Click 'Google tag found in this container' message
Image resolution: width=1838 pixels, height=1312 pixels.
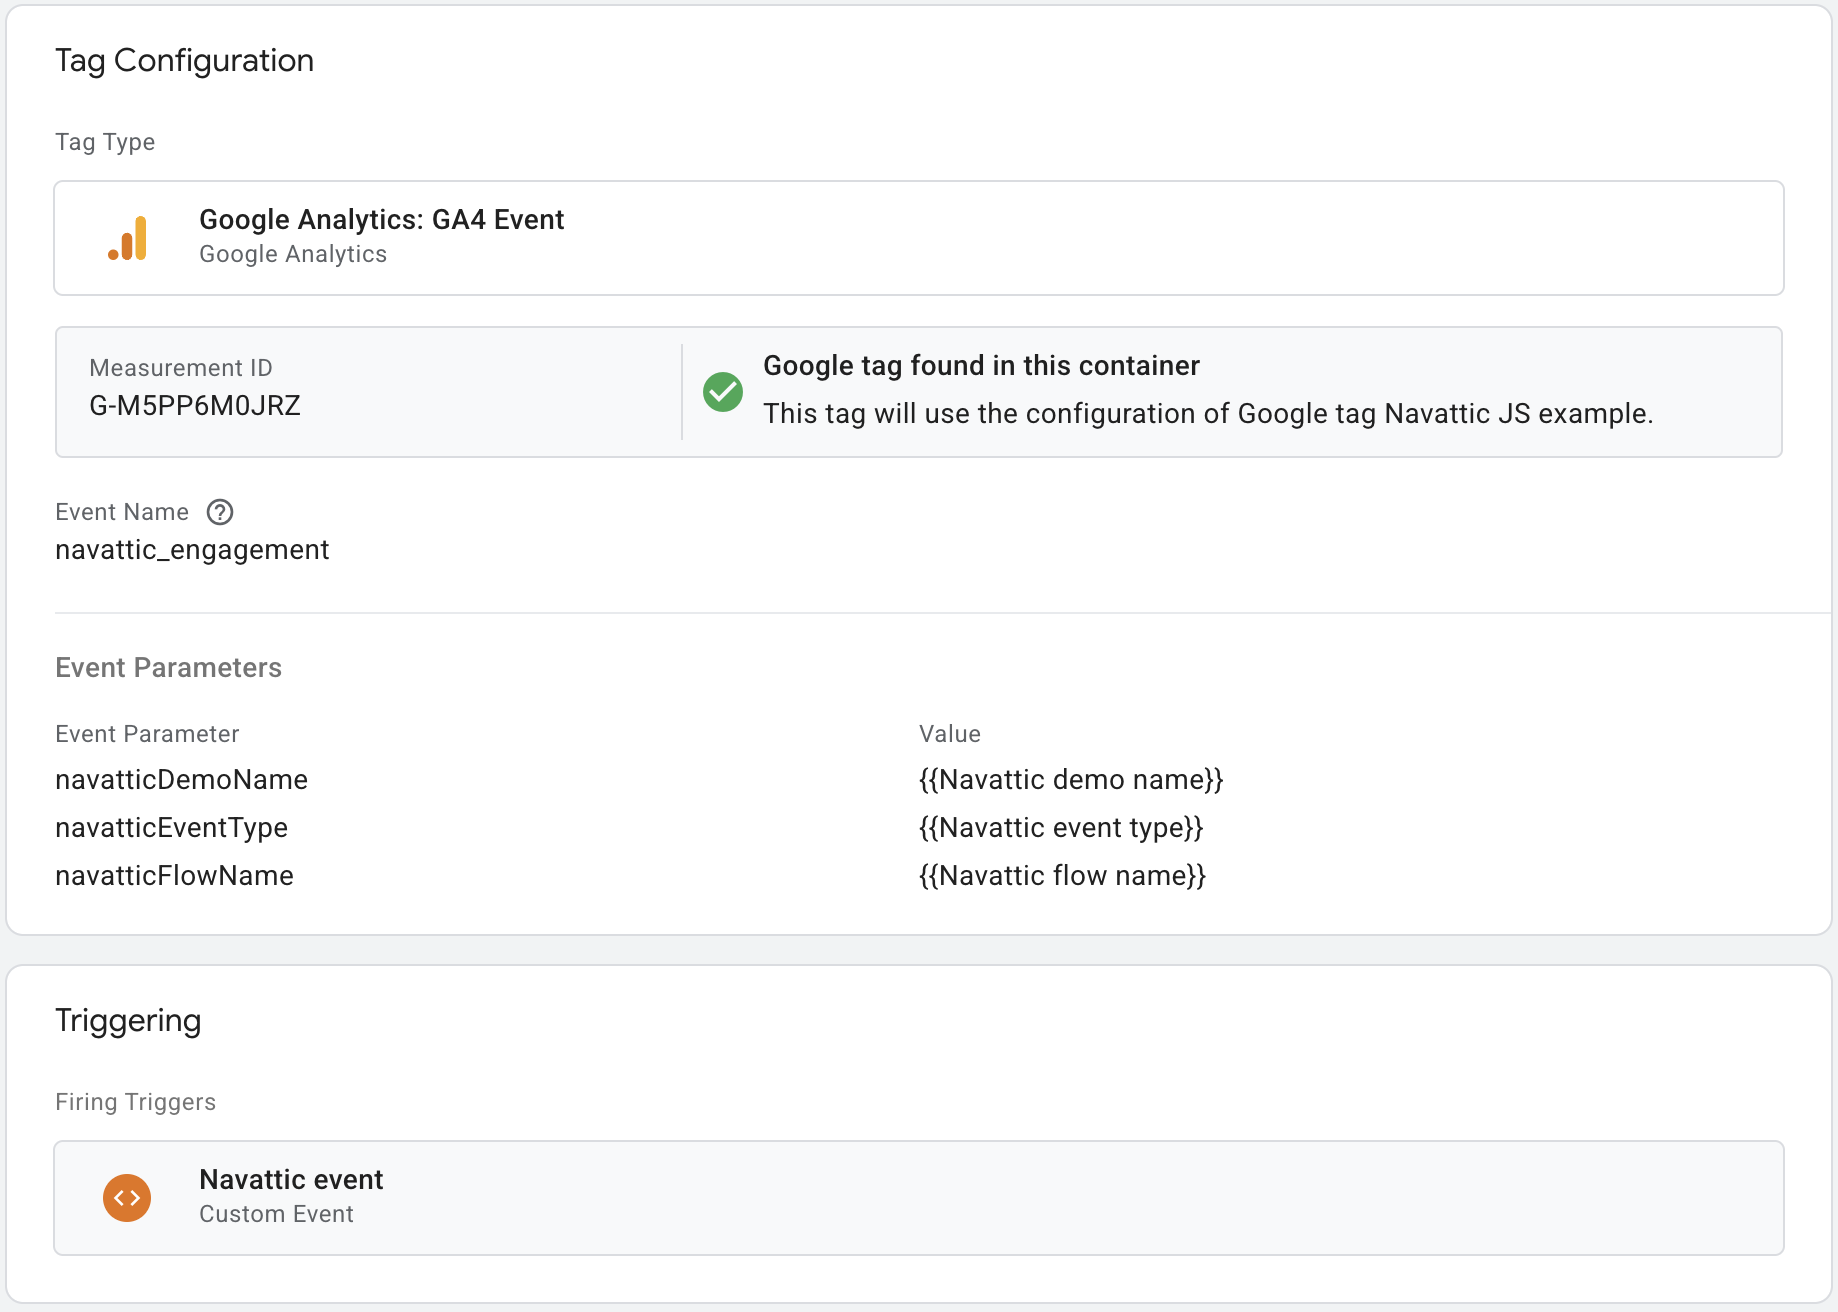click(x=981, y=366)
